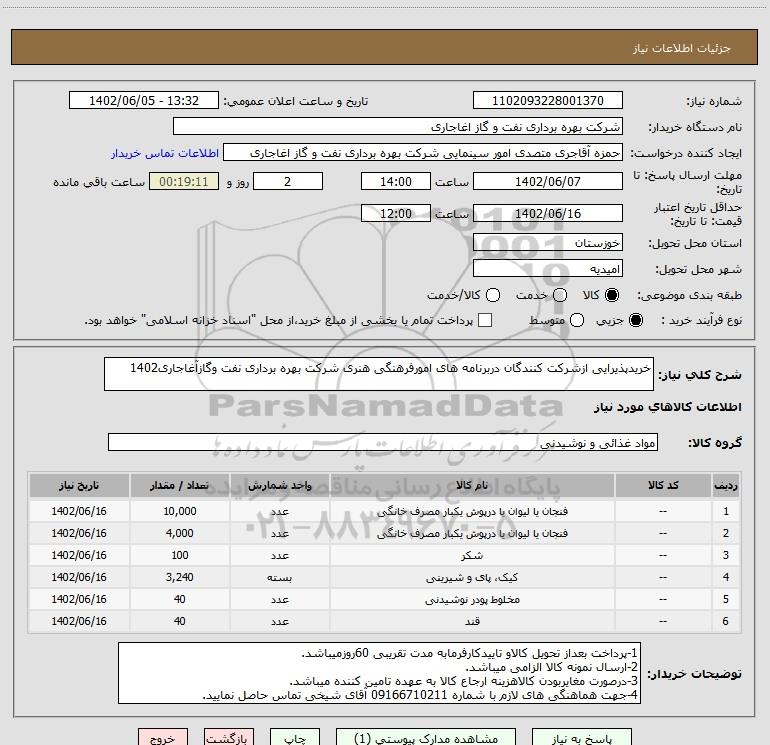Click the خروج exit button
The image size is (770, 745).
[163, 738]
